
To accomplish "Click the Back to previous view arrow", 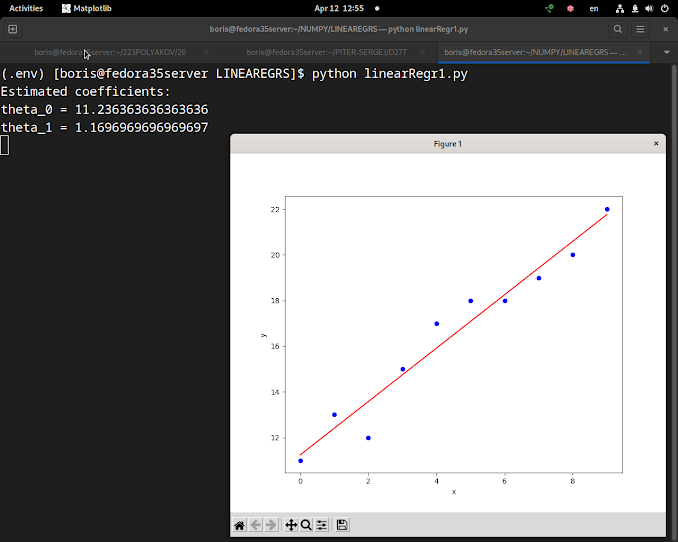I will coord(256,525).
